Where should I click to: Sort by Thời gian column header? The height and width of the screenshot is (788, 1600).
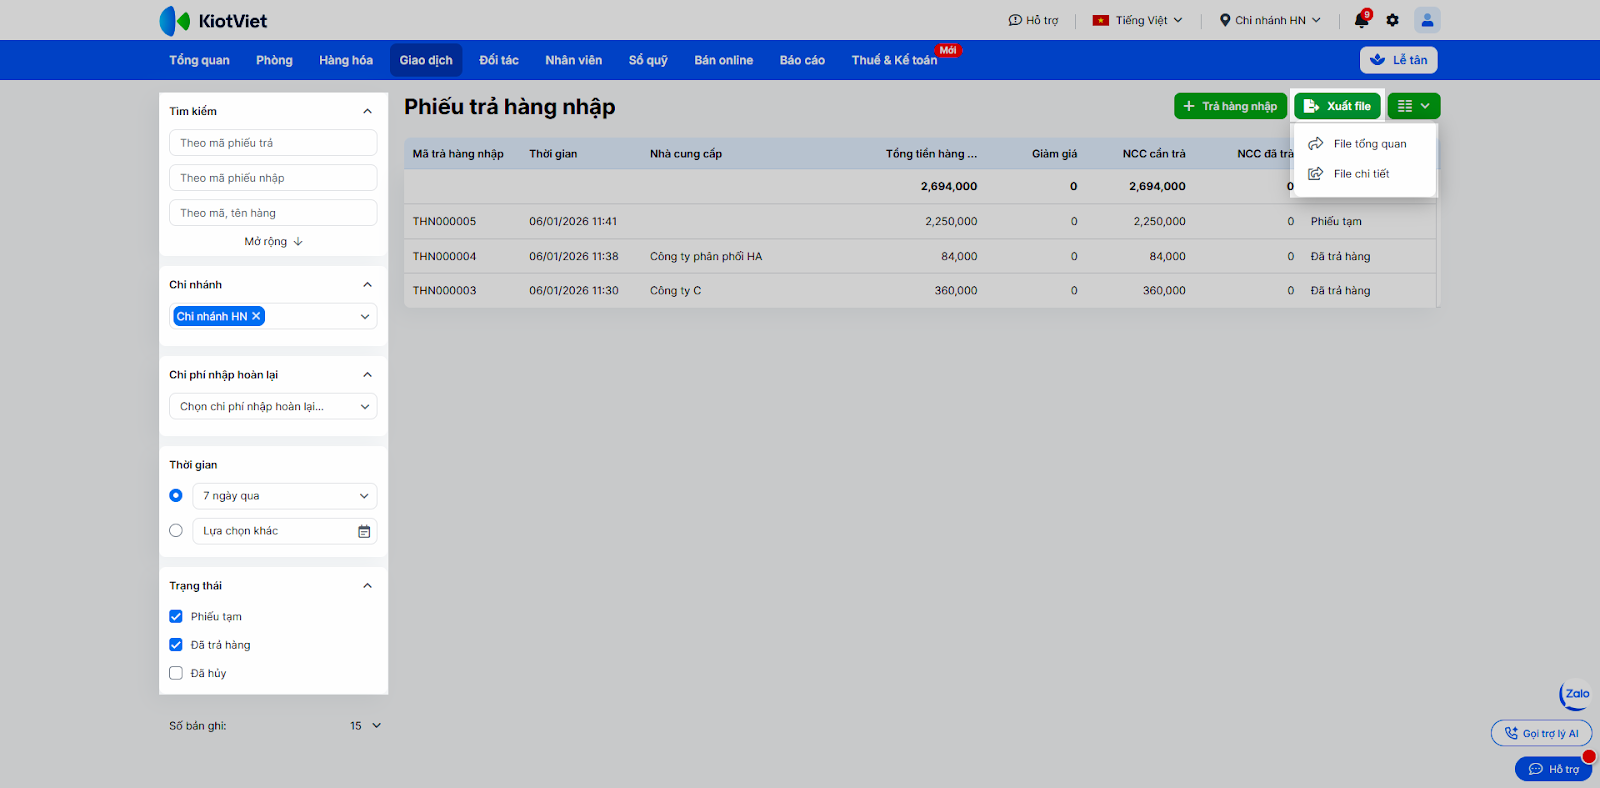tap(553, 154)
